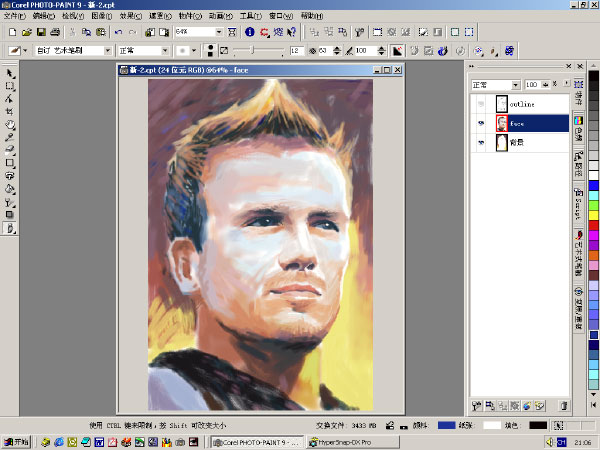Image resolution: width=600 pixels, height=450 pixels.
Task: Open the 帮助 (Help) menu
Action: tap(311, 16)
